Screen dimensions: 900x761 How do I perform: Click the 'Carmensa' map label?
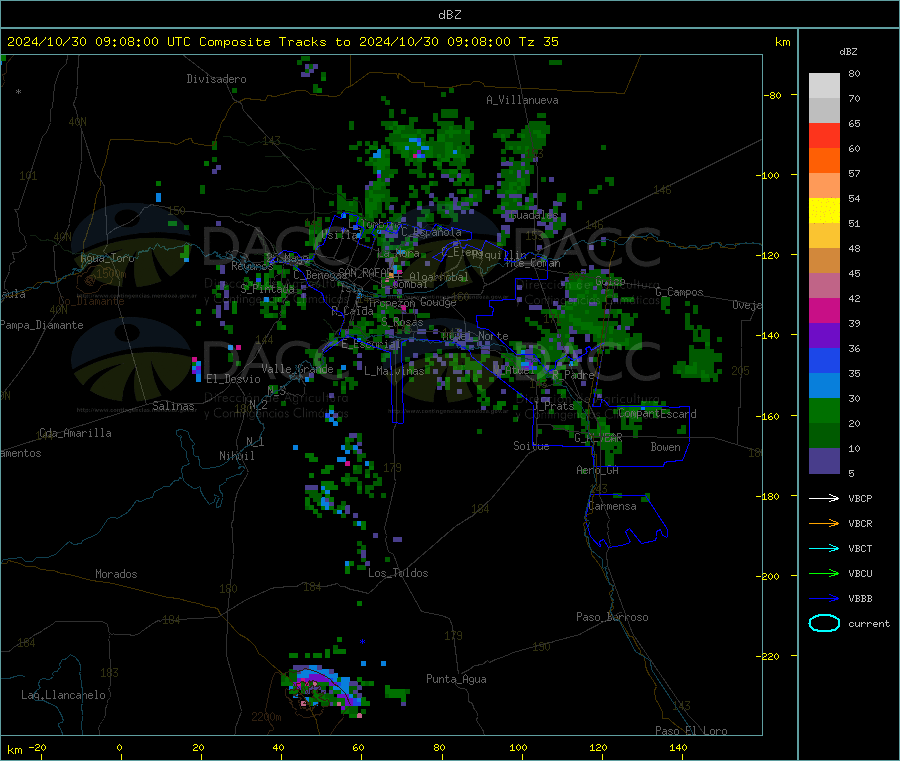click(612, 507)
